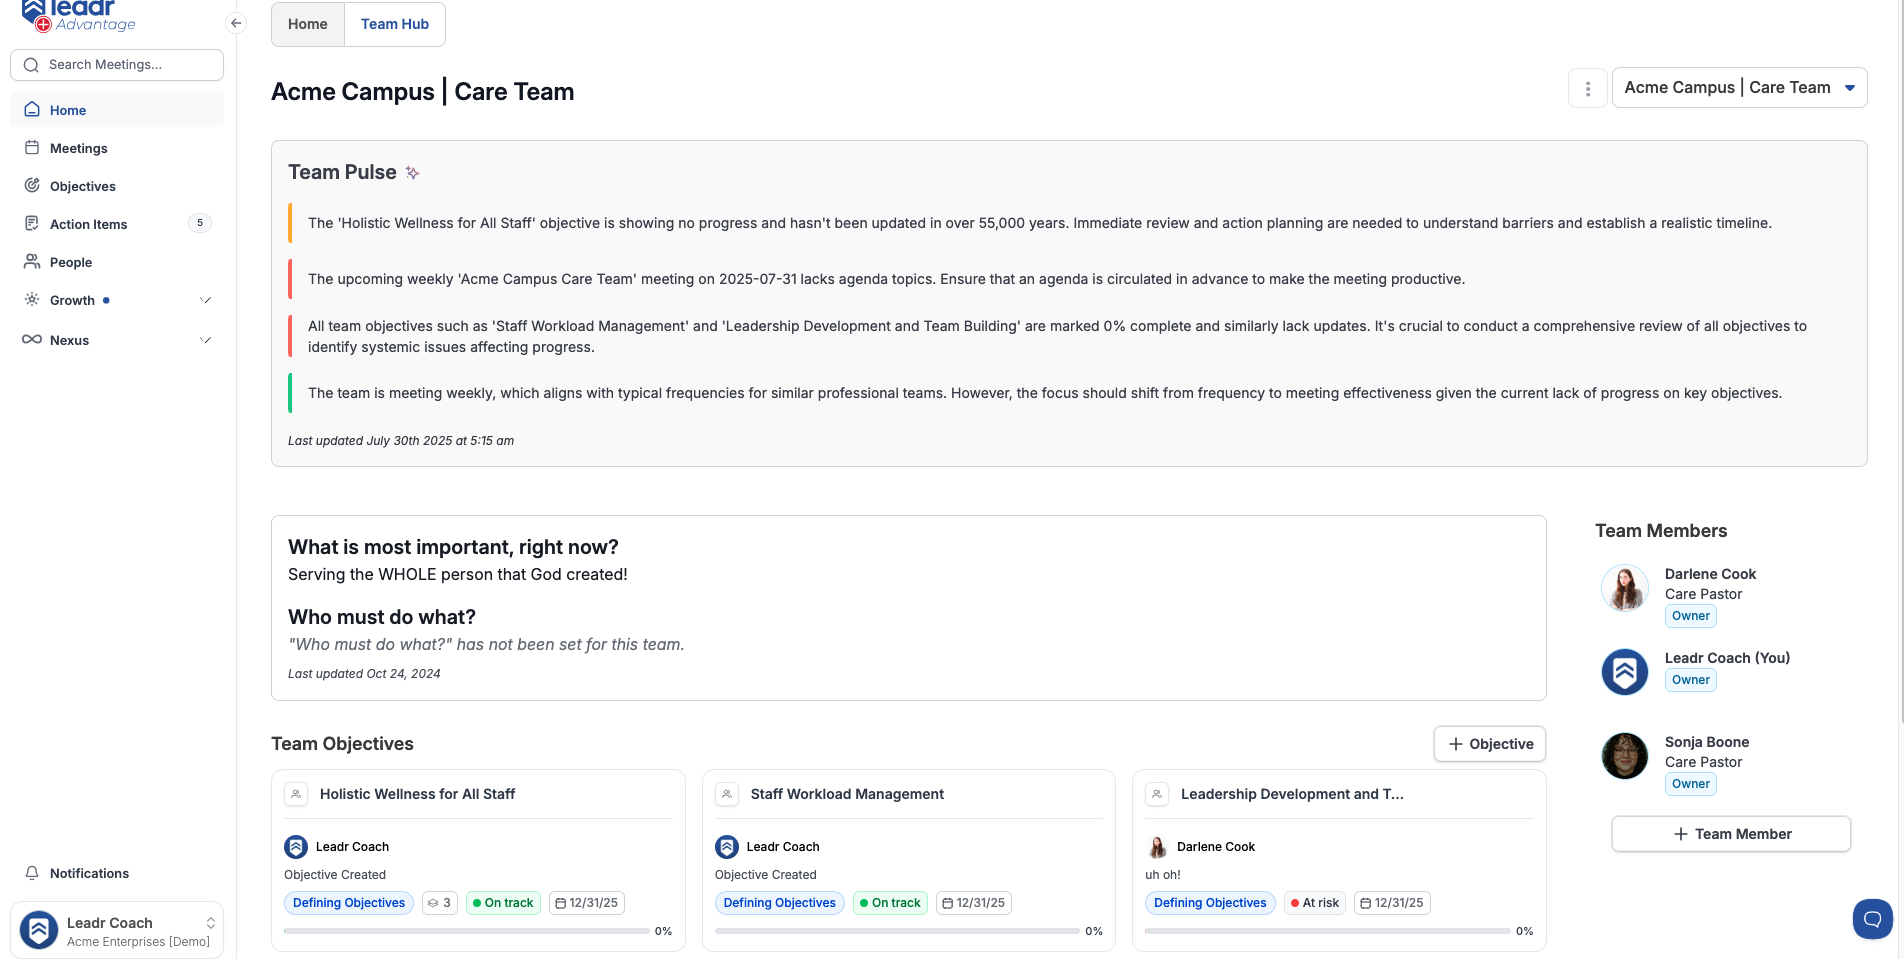Image resolution: width=1904 pixels, height=959 pixels.
Task: Click Leadr Coach (You) team member avatar
Action: [1625, 672]
